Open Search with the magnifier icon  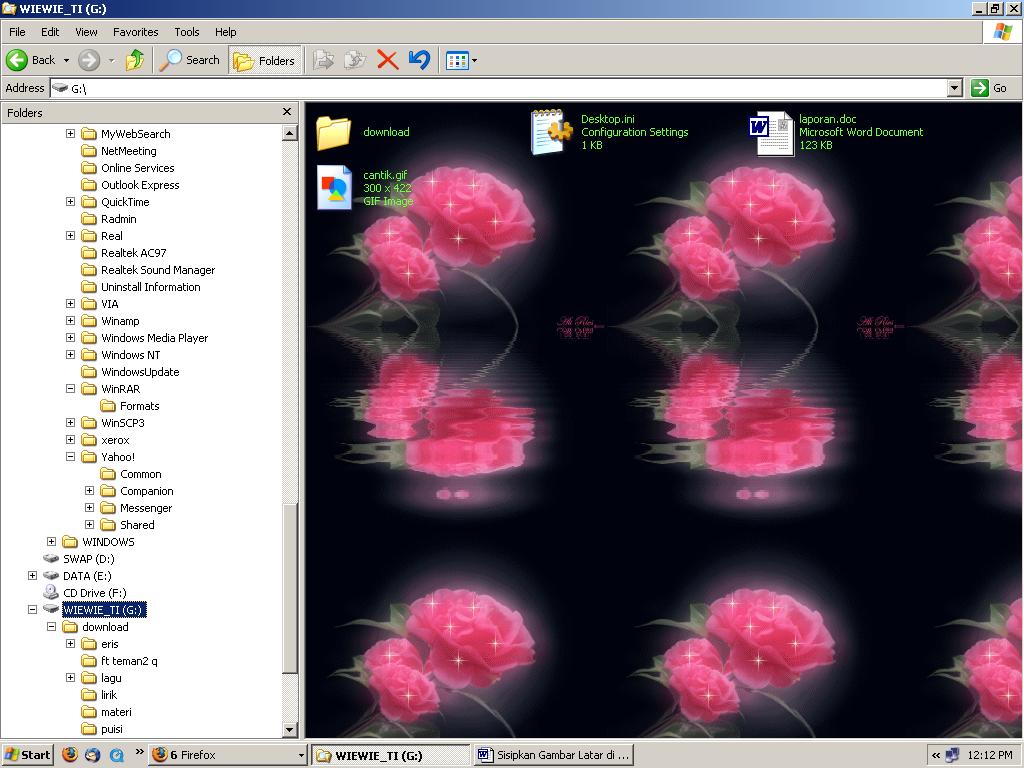coord(170,60)
